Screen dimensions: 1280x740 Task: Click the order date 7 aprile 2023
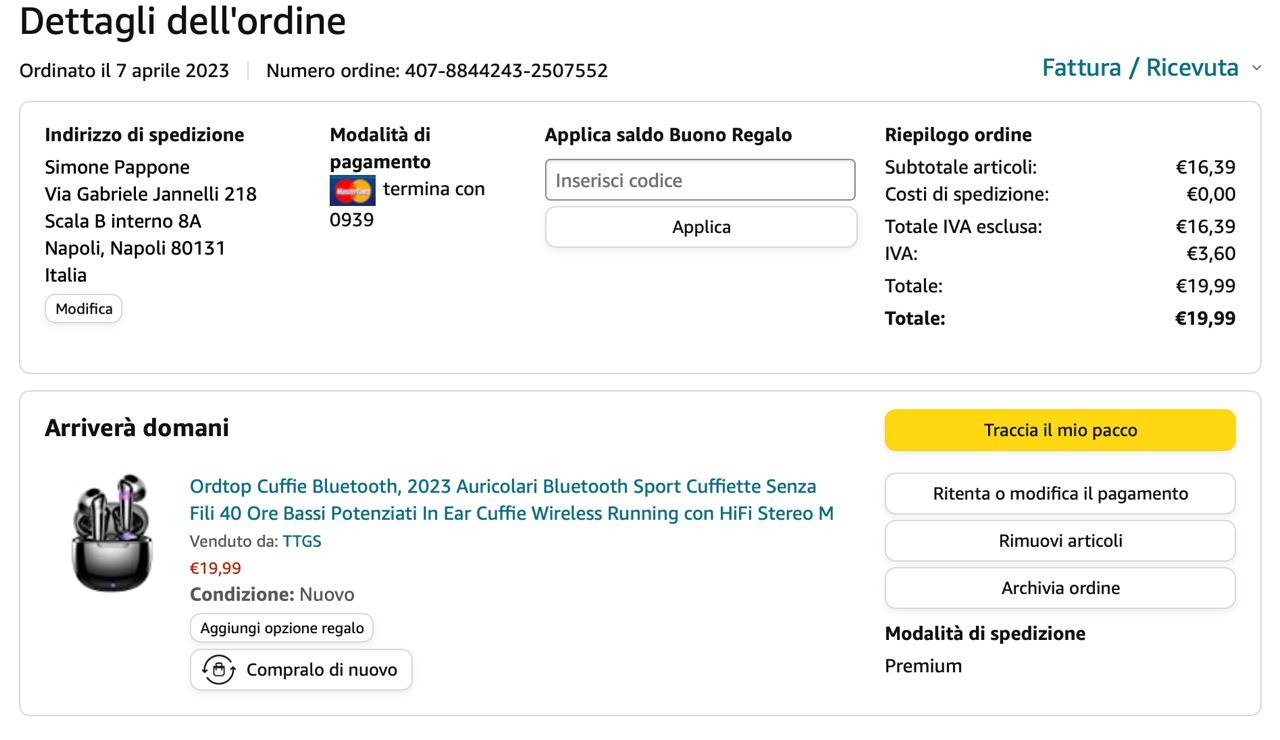tap(165, 71)
